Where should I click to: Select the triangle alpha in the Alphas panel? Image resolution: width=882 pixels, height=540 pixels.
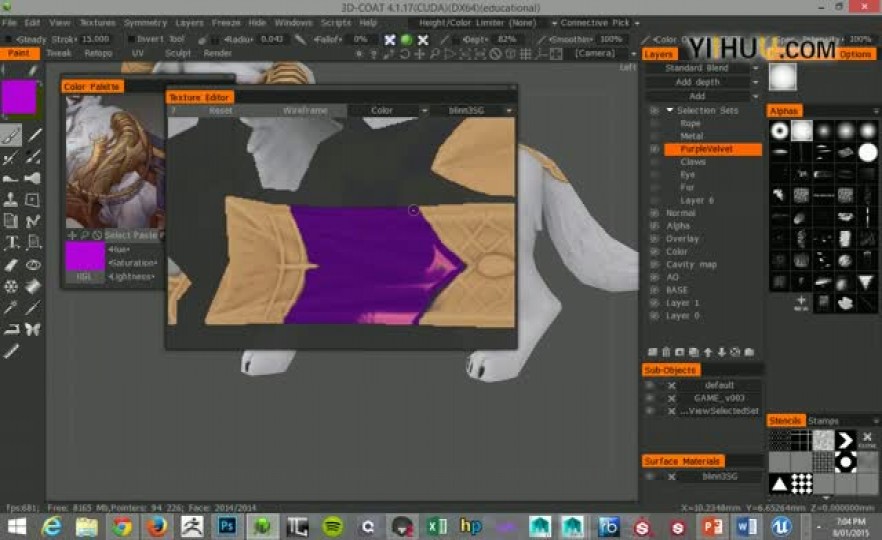click(x=866, y=282)
